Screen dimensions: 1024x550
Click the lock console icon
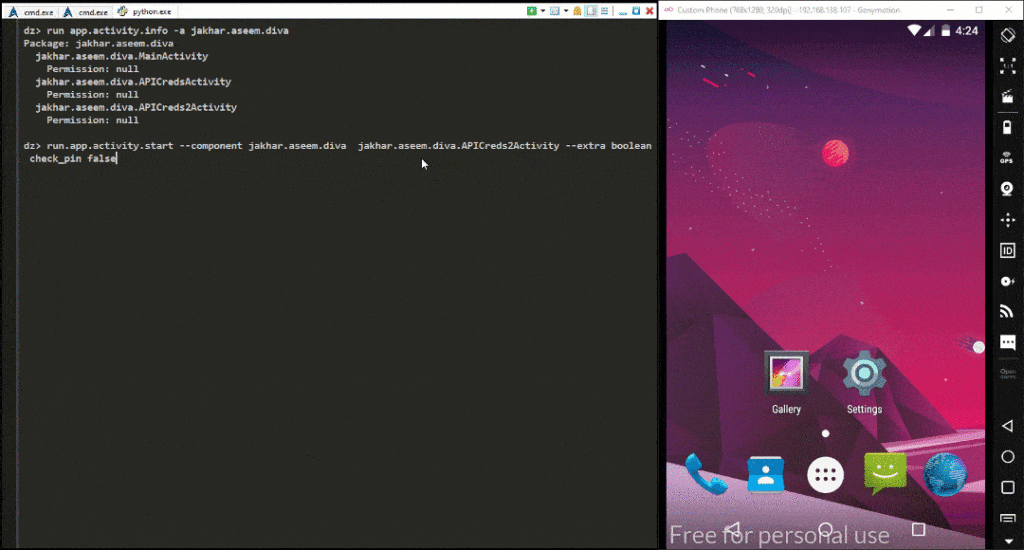[577, 11]
